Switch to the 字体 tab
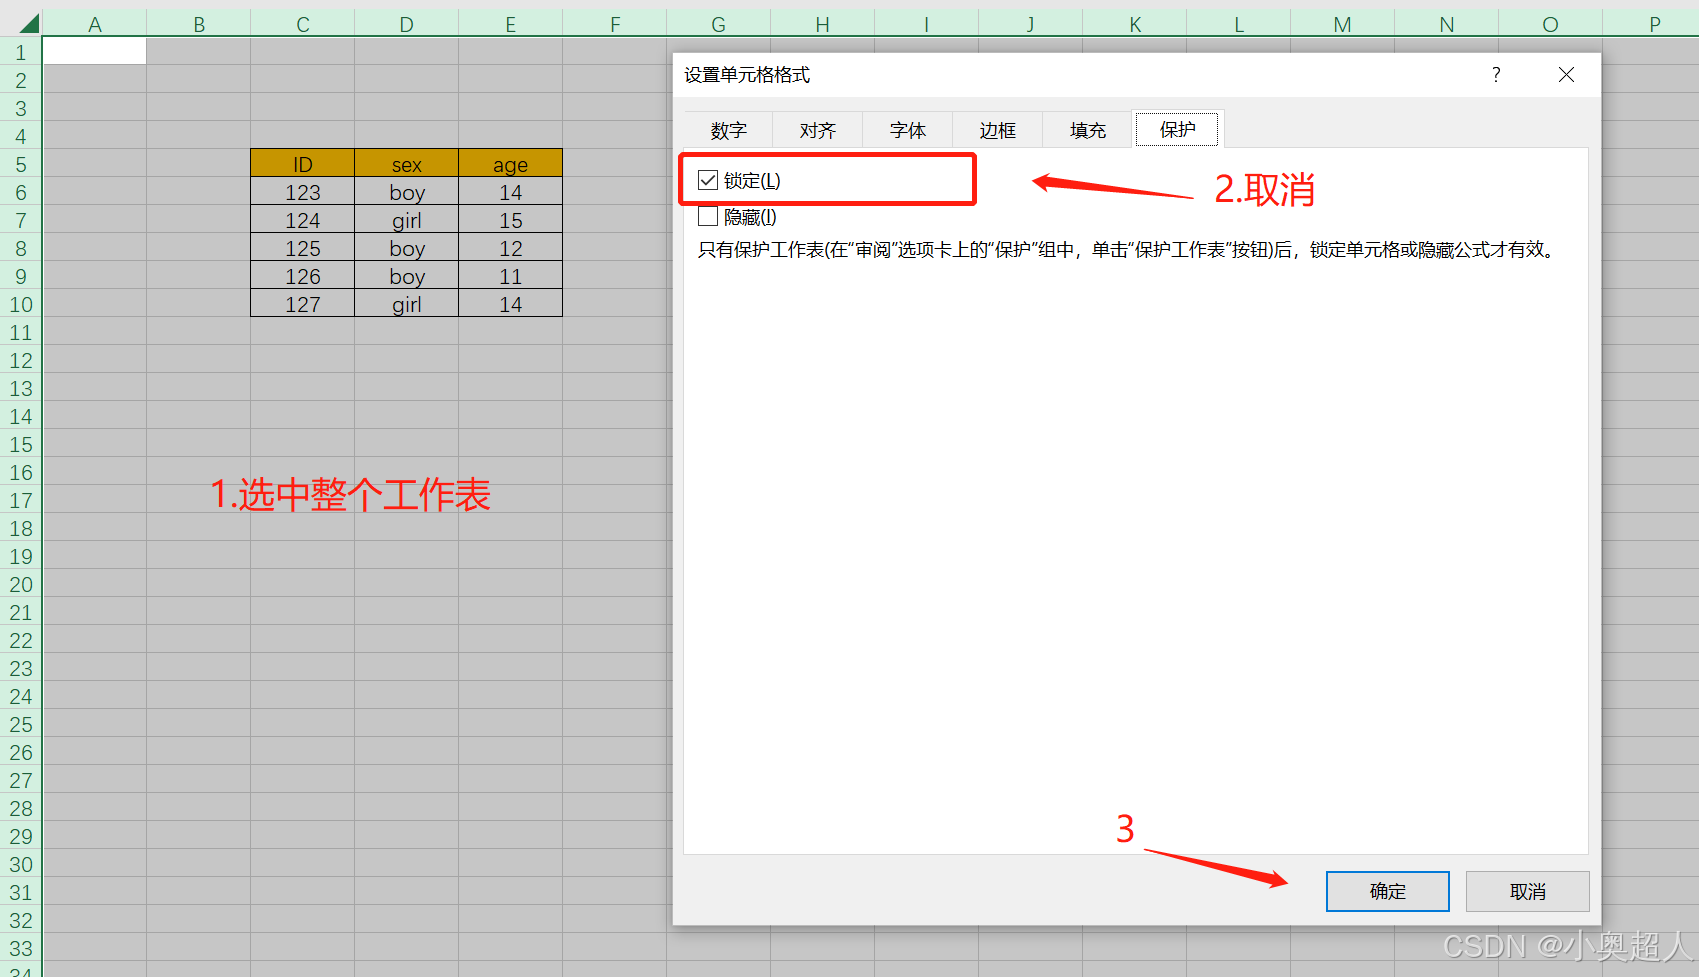This screenshot has width=1699, height=977. pyautogui.click(x=908, y=130)
